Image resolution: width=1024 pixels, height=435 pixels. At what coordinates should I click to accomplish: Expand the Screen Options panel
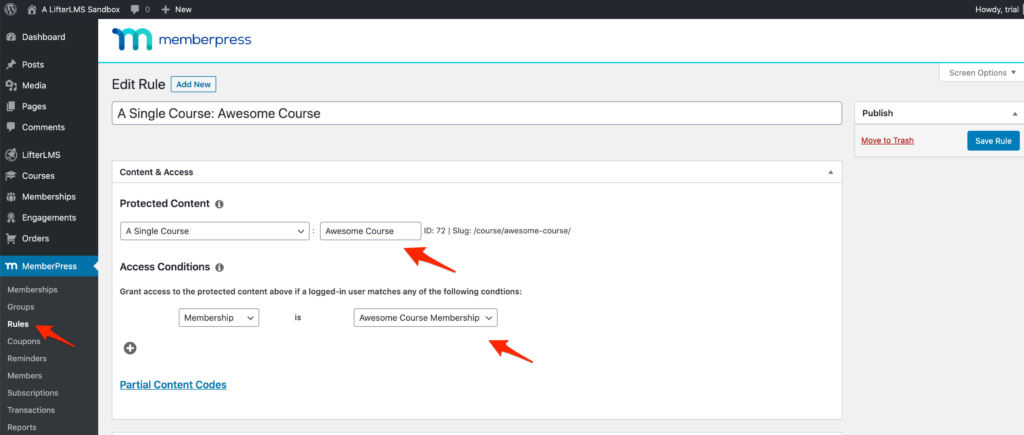[982, 72]
